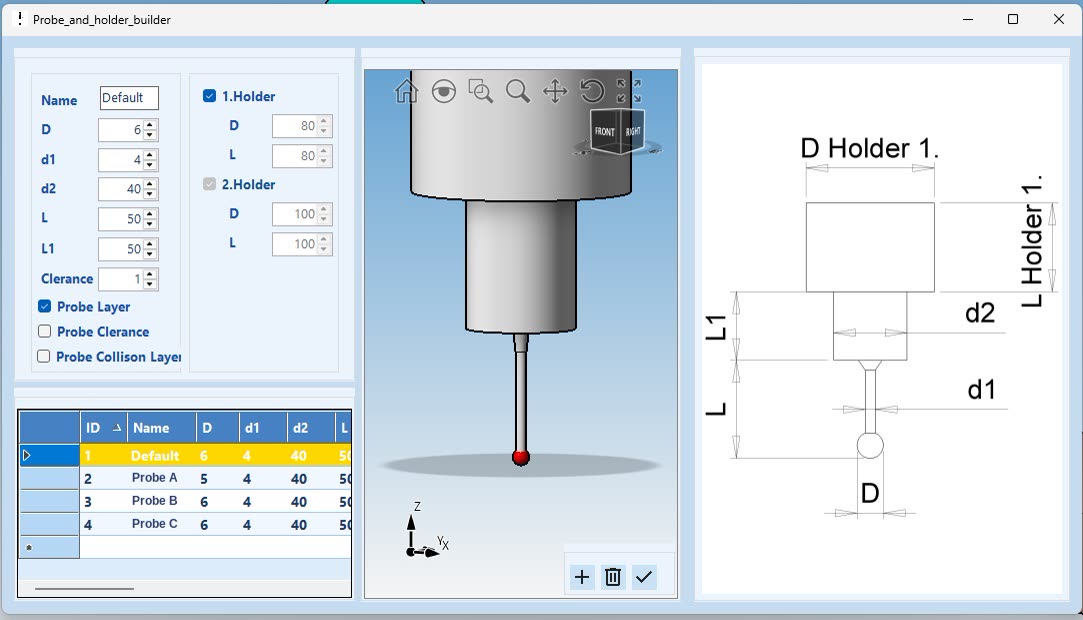Click the d1 column header
Viewport: 1083px width, 620px height.
pos(262,428)
